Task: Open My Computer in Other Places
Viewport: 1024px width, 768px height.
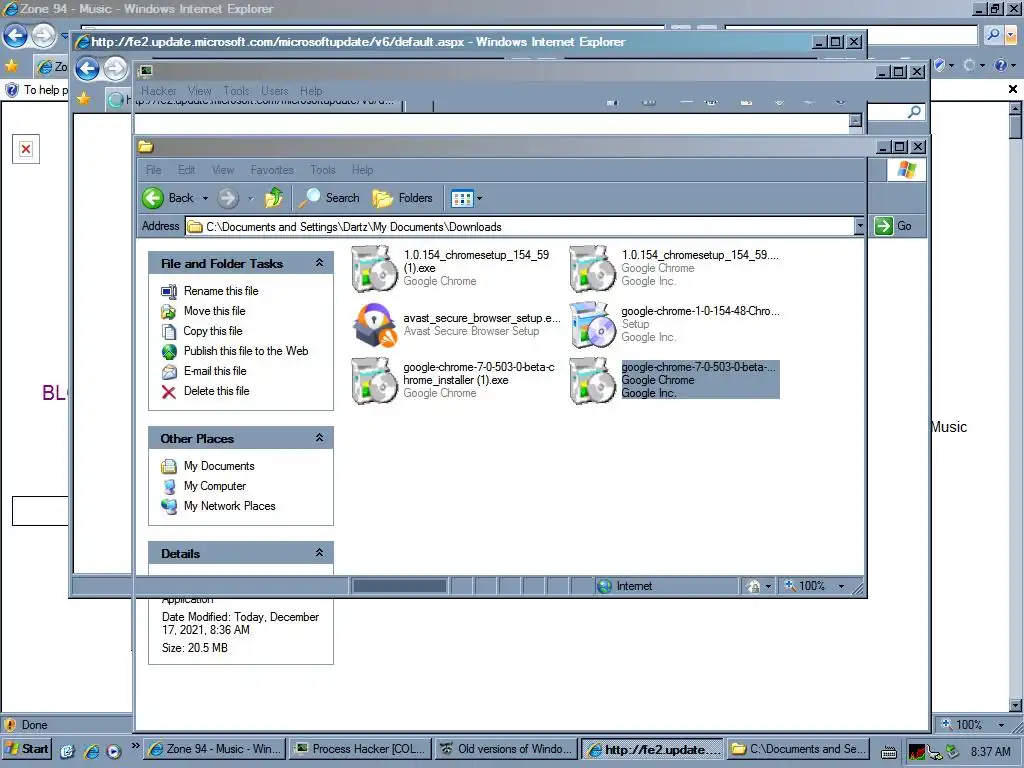Action: point(215,486)
